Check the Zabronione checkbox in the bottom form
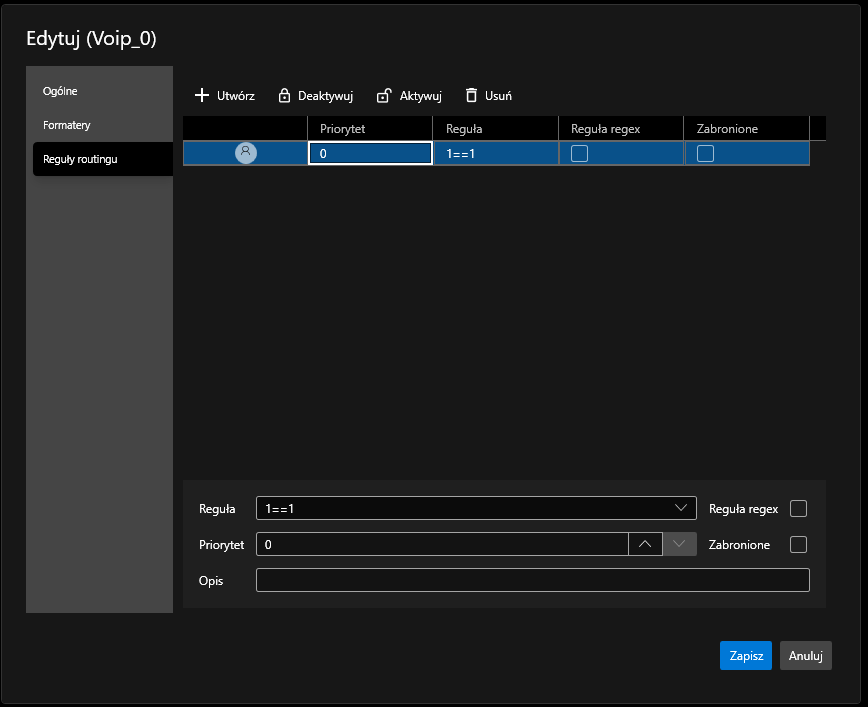 798,544
